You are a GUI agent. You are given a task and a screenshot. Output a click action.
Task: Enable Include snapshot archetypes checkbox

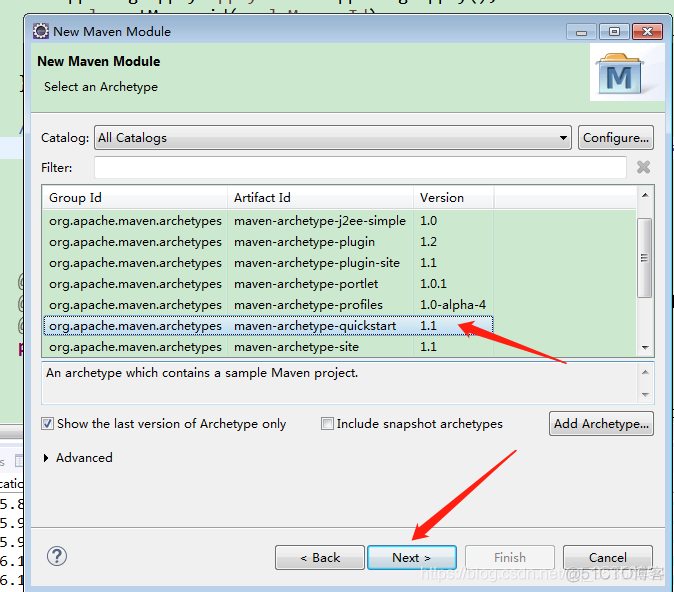[x=327, y=424]
